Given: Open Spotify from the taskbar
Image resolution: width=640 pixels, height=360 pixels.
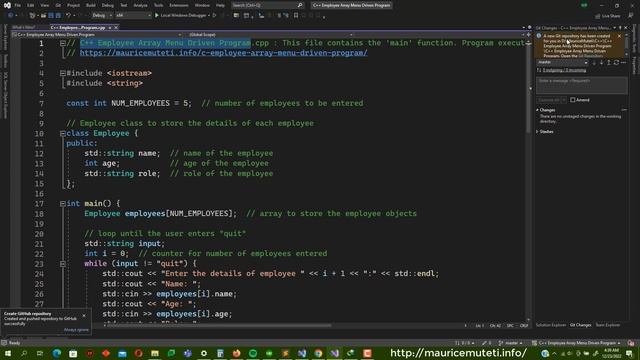Looking at the screenshot, I should (253, 353).
